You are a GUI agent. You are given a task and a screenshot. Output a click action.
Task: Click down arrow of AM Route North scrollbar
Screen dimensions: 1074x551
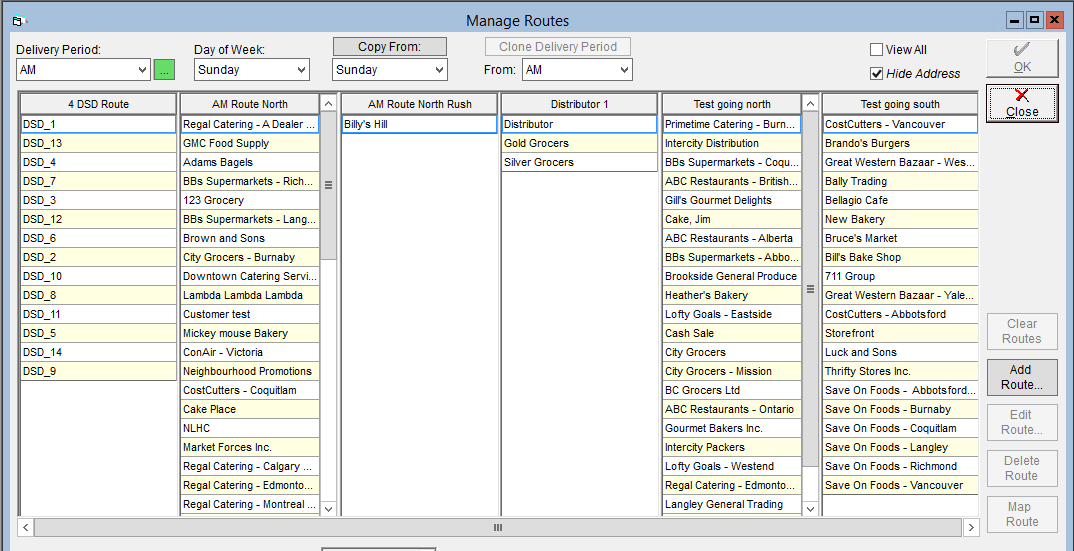(328, 509)
